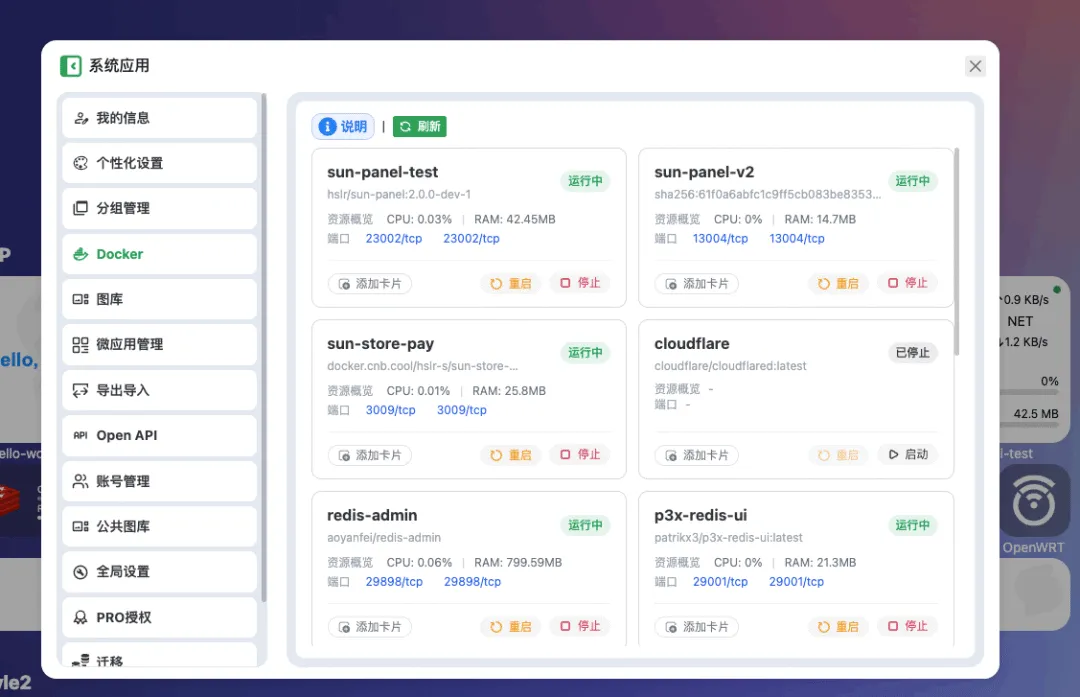Stop the p3x-redis-ui container
The image size is (1080, 697).
pyautogui.click(x=907, y=625)
